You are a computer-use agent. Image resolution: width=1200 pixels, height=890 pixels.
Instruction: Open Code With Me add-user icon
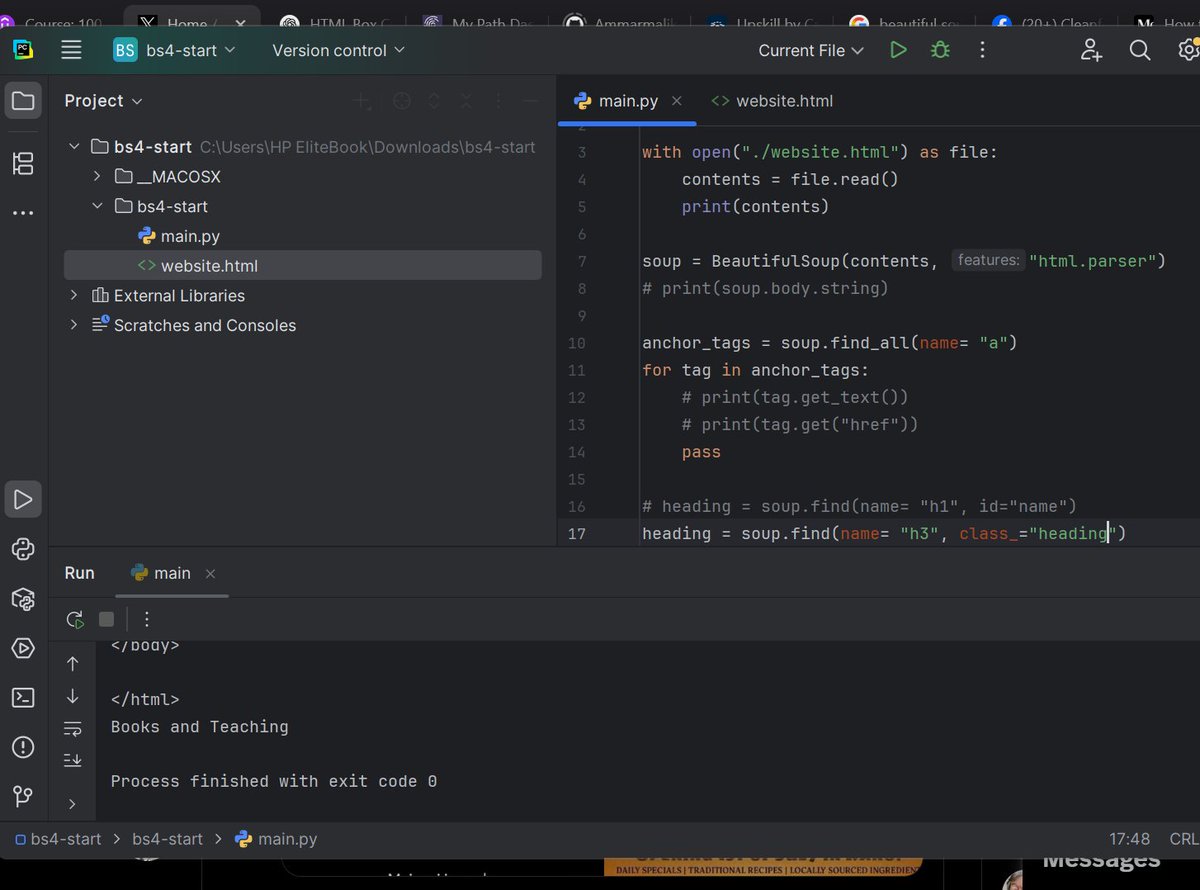1091,50
